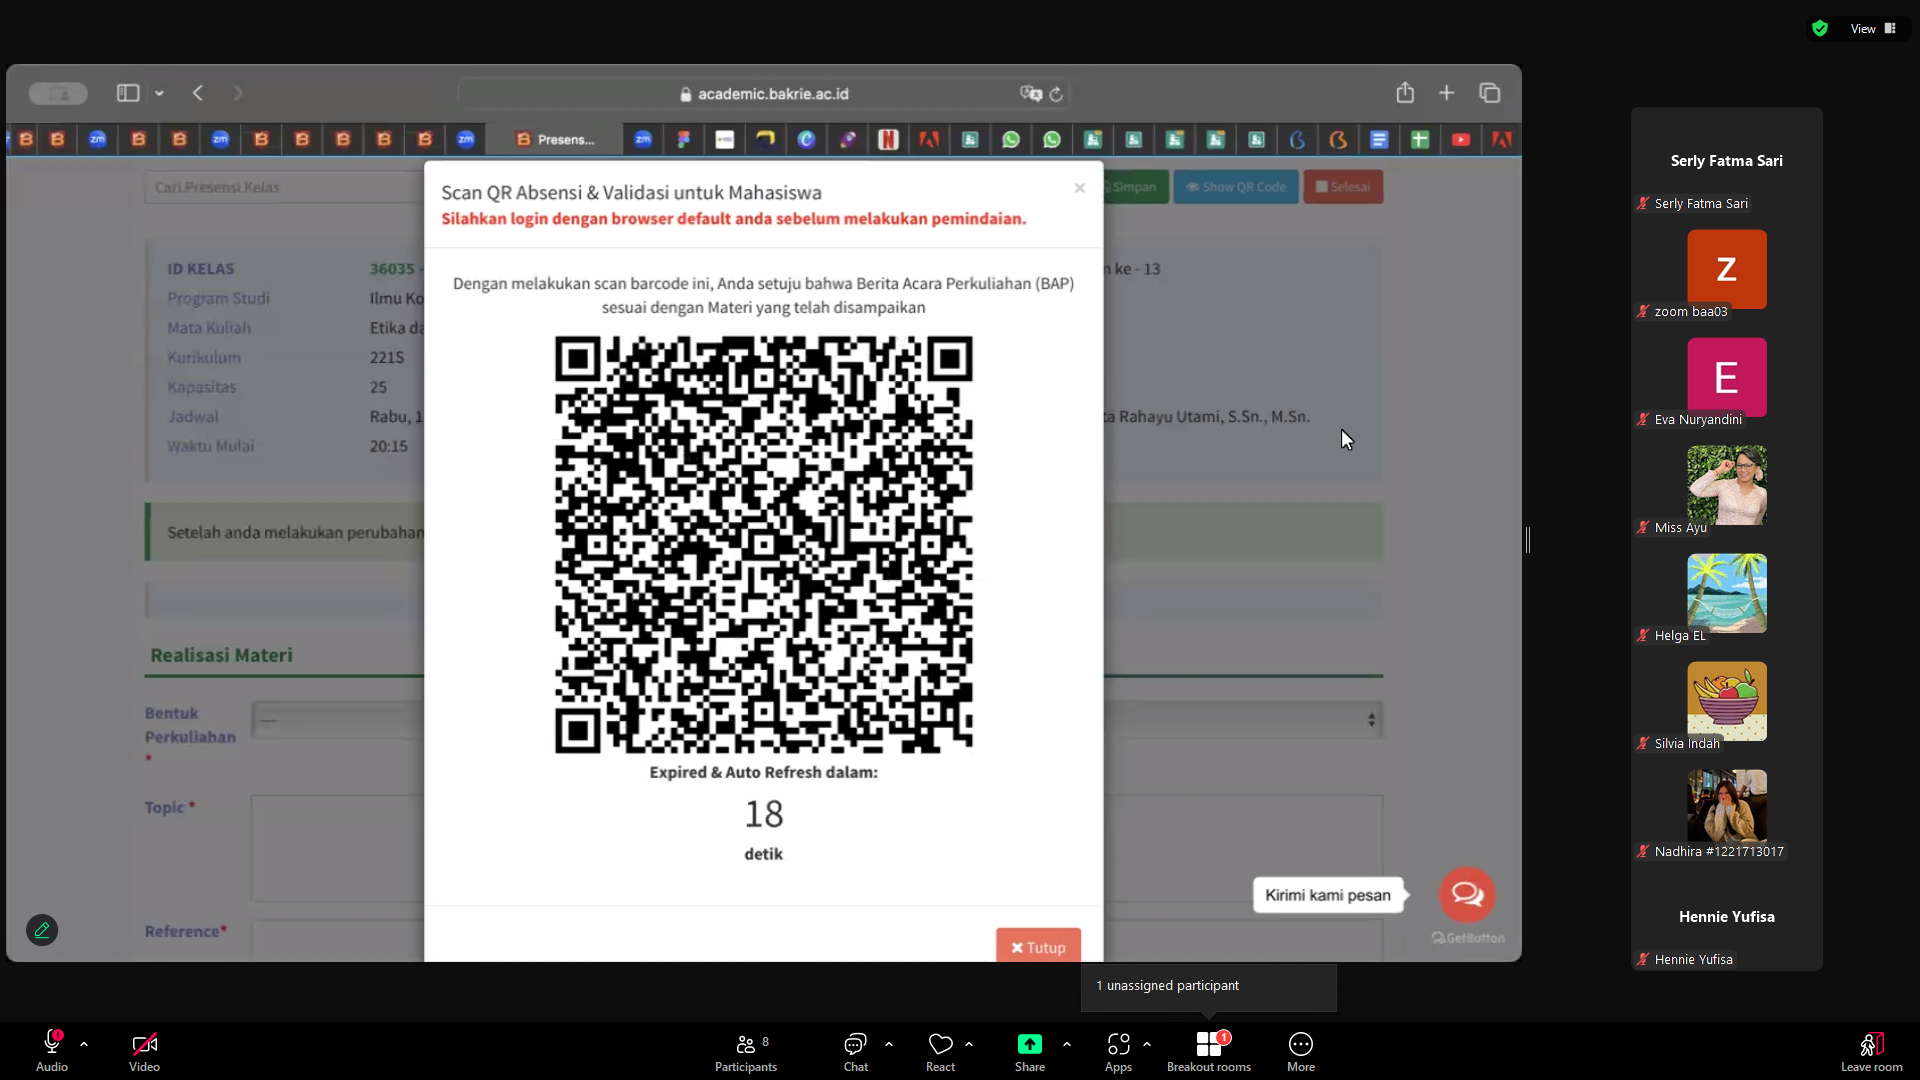Switch to the YouTube pinned tab

tap(1461, 139)
